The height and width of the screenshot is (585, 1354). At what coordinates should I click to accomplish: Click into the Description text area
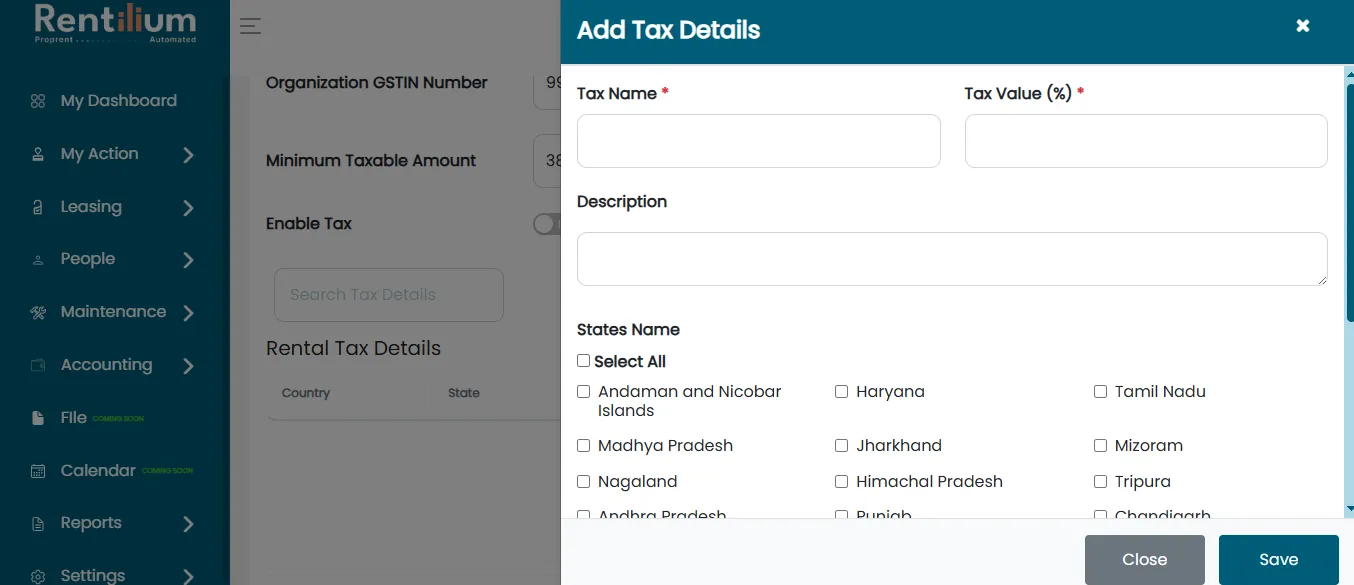coord(952,259)
